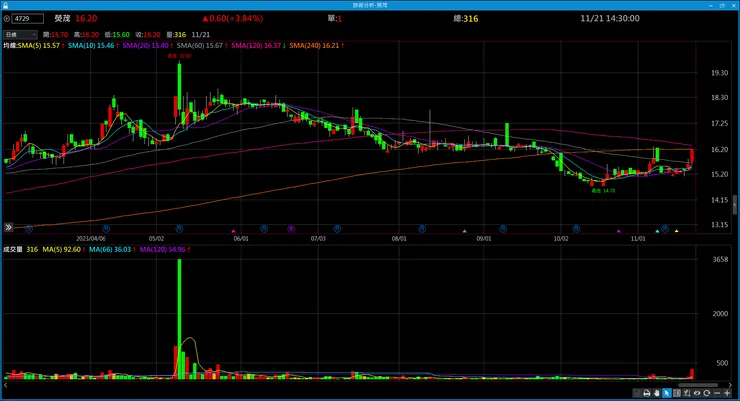Click the 成交量 volume panel label
Screen dimensions: 740x401
(13, 249)
